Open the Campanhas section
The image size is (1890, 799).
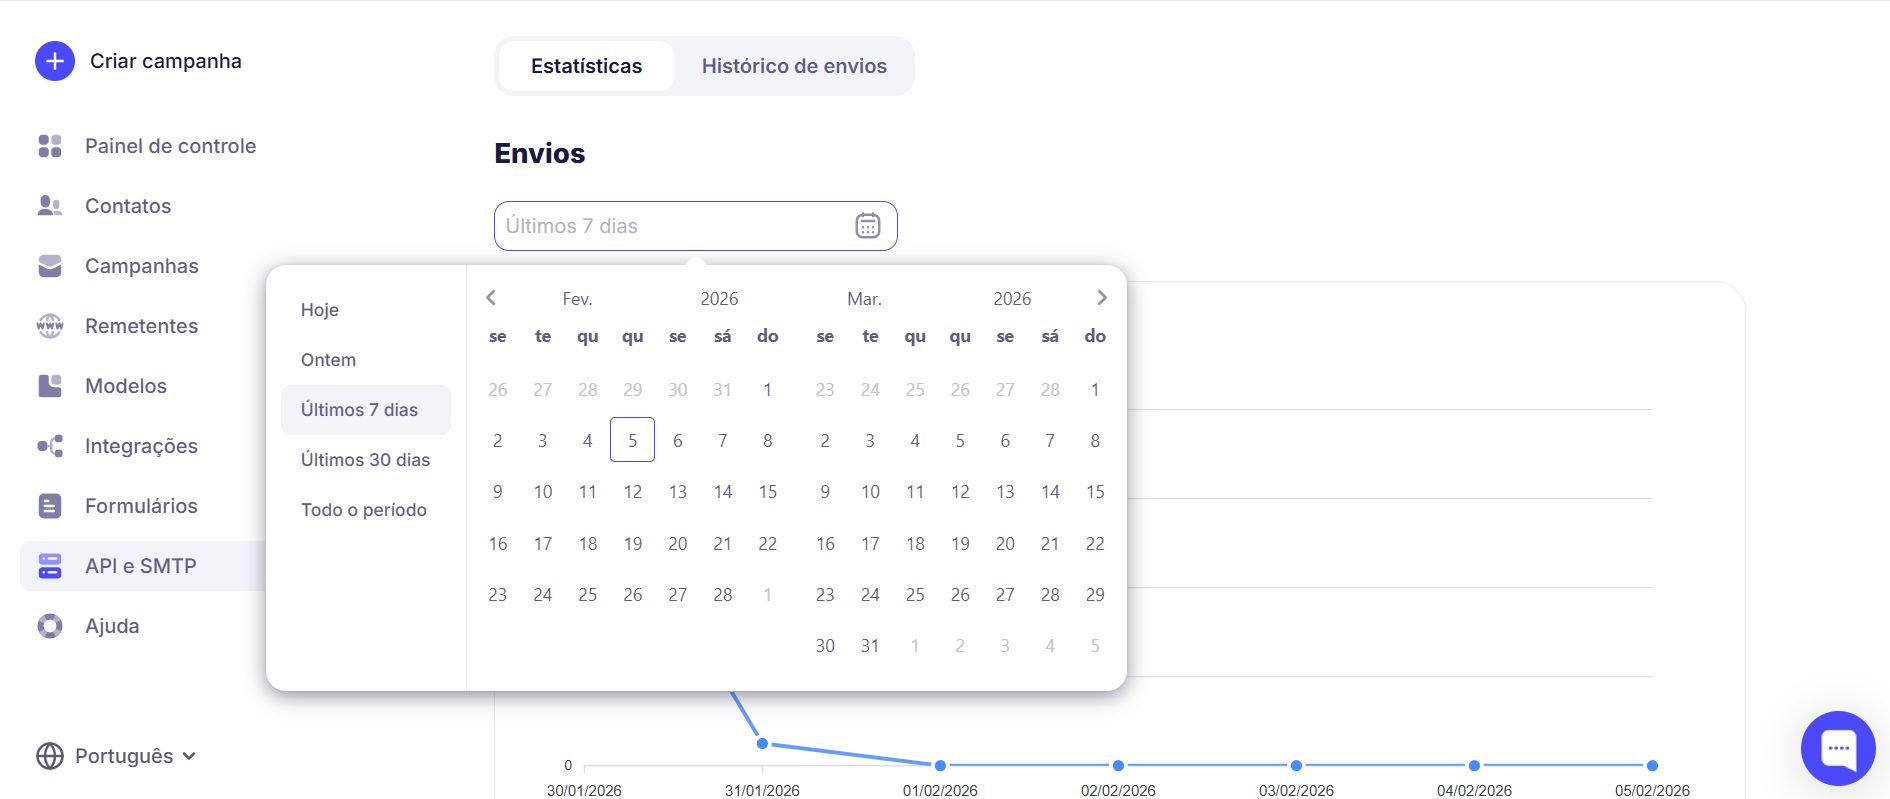click(141, 266)
